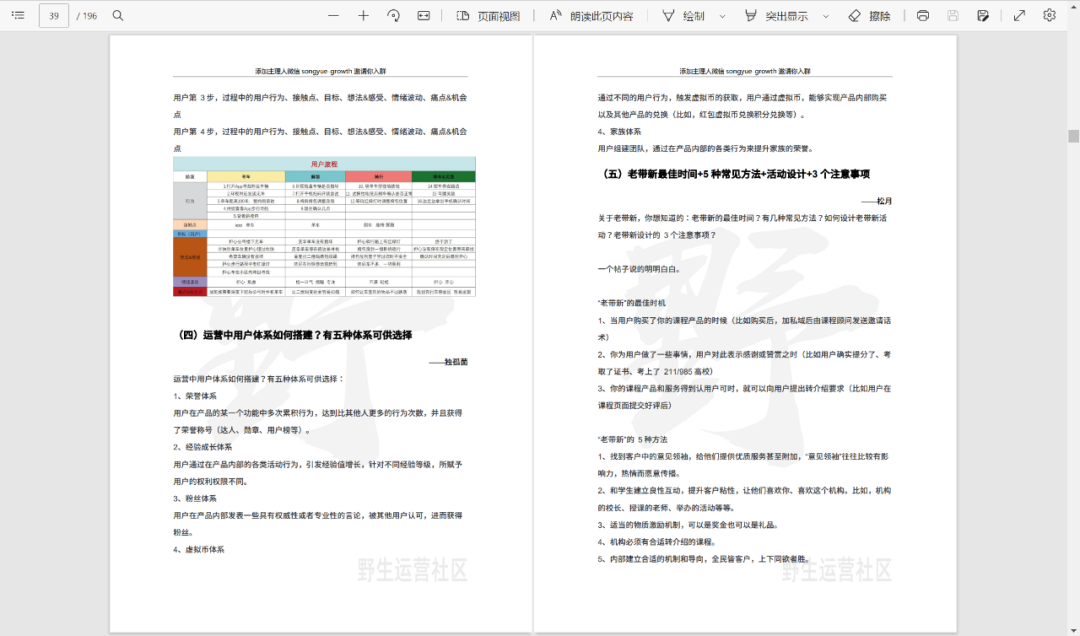The width and height of the screenshot is (1080, 636).
Task: Click the Save As icon
Action: pyautogui.click(x=983, y=15)
